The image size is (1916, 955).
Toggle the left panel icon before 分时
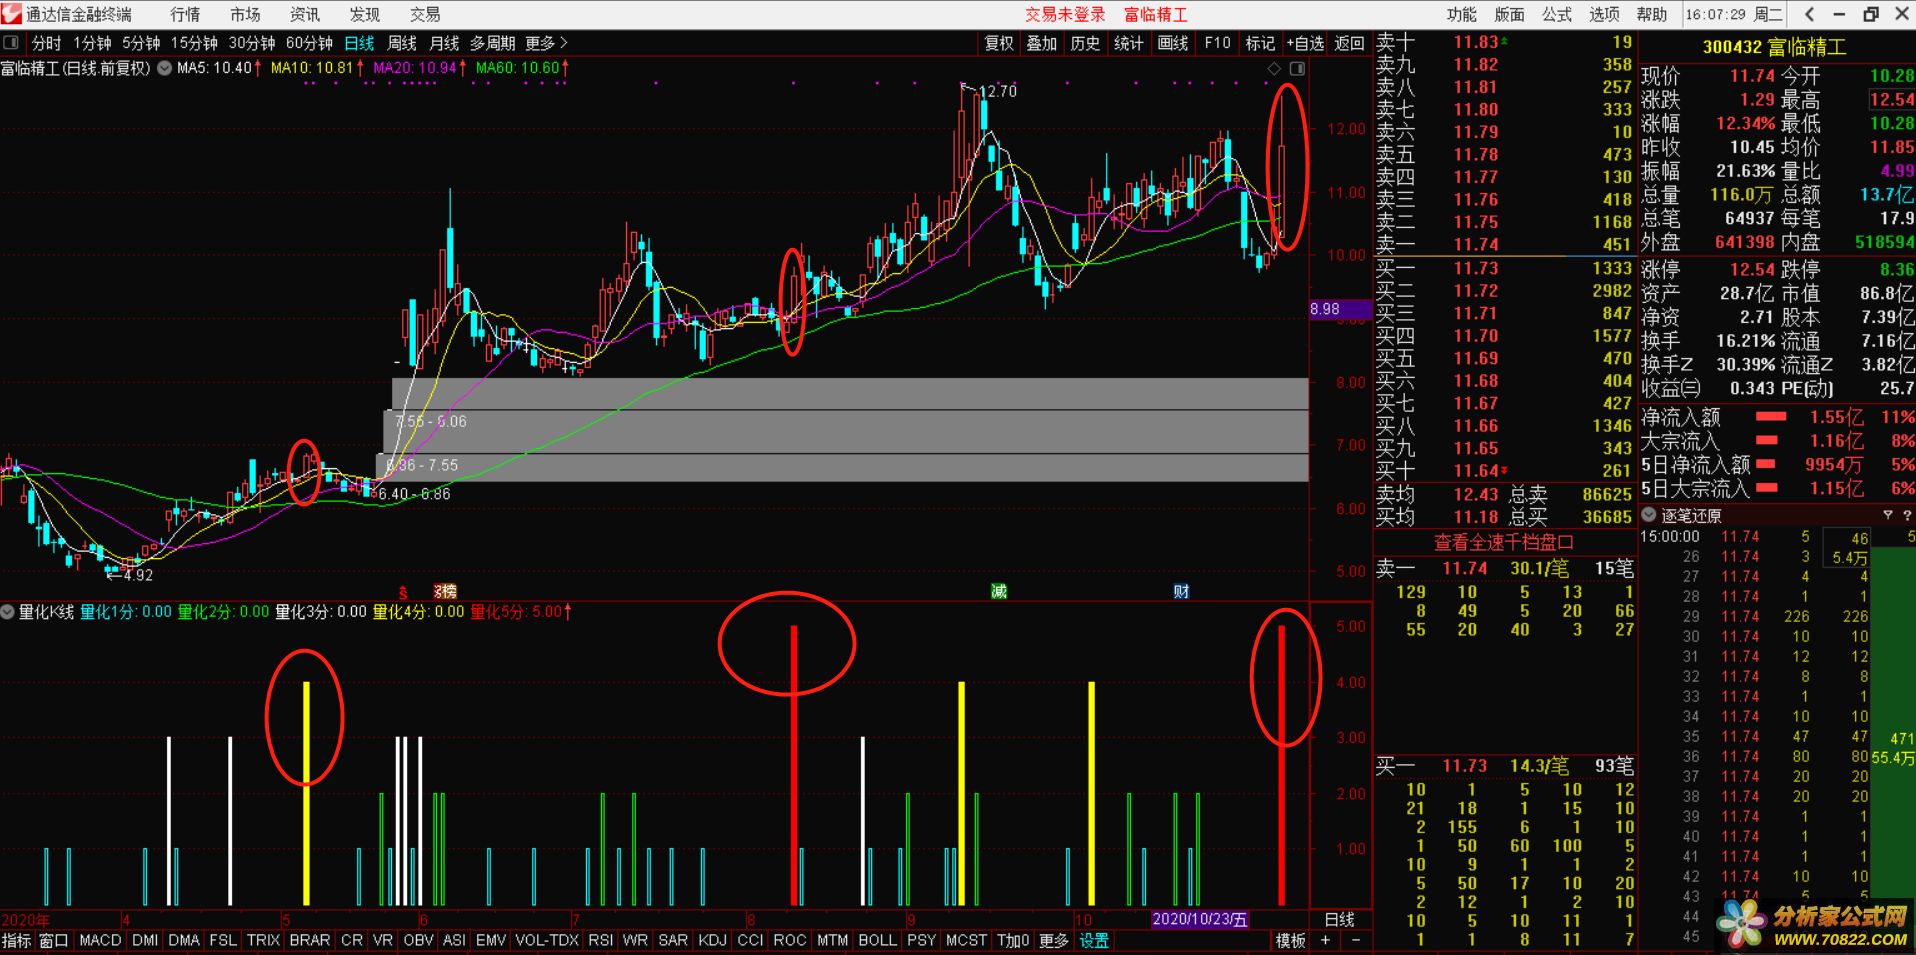tap(12, 43)
